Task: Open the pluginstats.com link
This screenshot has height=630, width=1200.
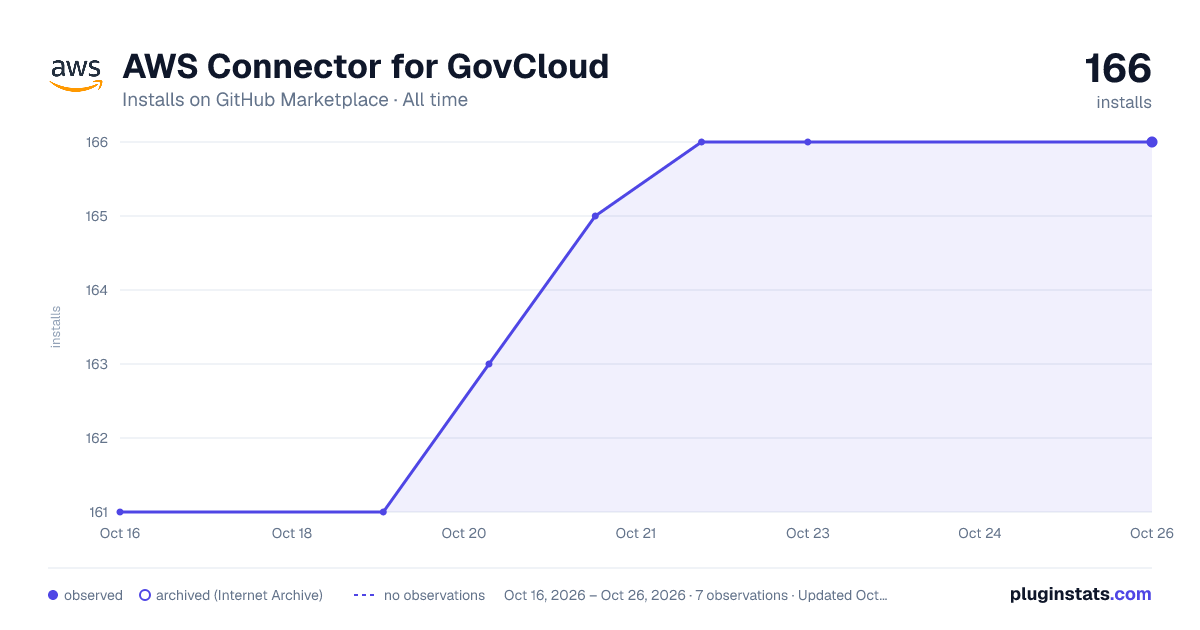Action: click(1080, 594)
